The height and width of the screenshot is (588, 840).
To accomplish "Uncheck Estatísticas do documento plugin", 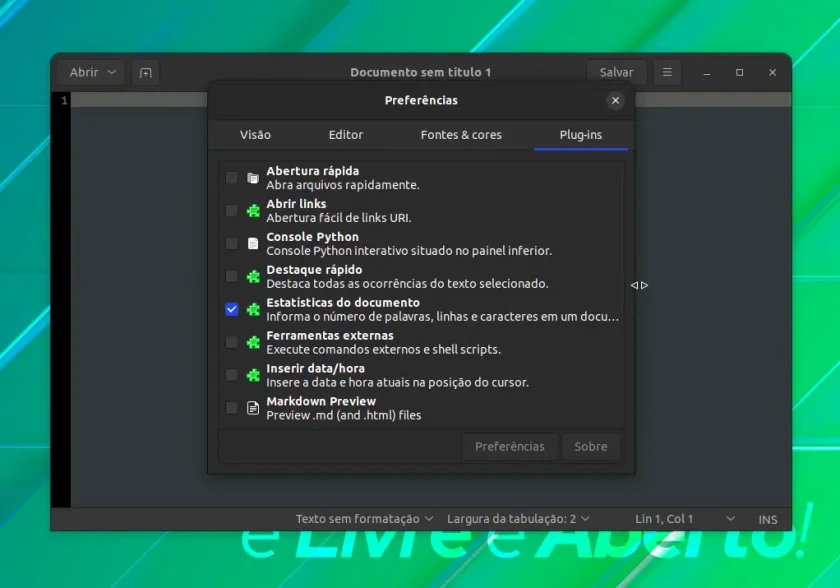I will point(231,310).
